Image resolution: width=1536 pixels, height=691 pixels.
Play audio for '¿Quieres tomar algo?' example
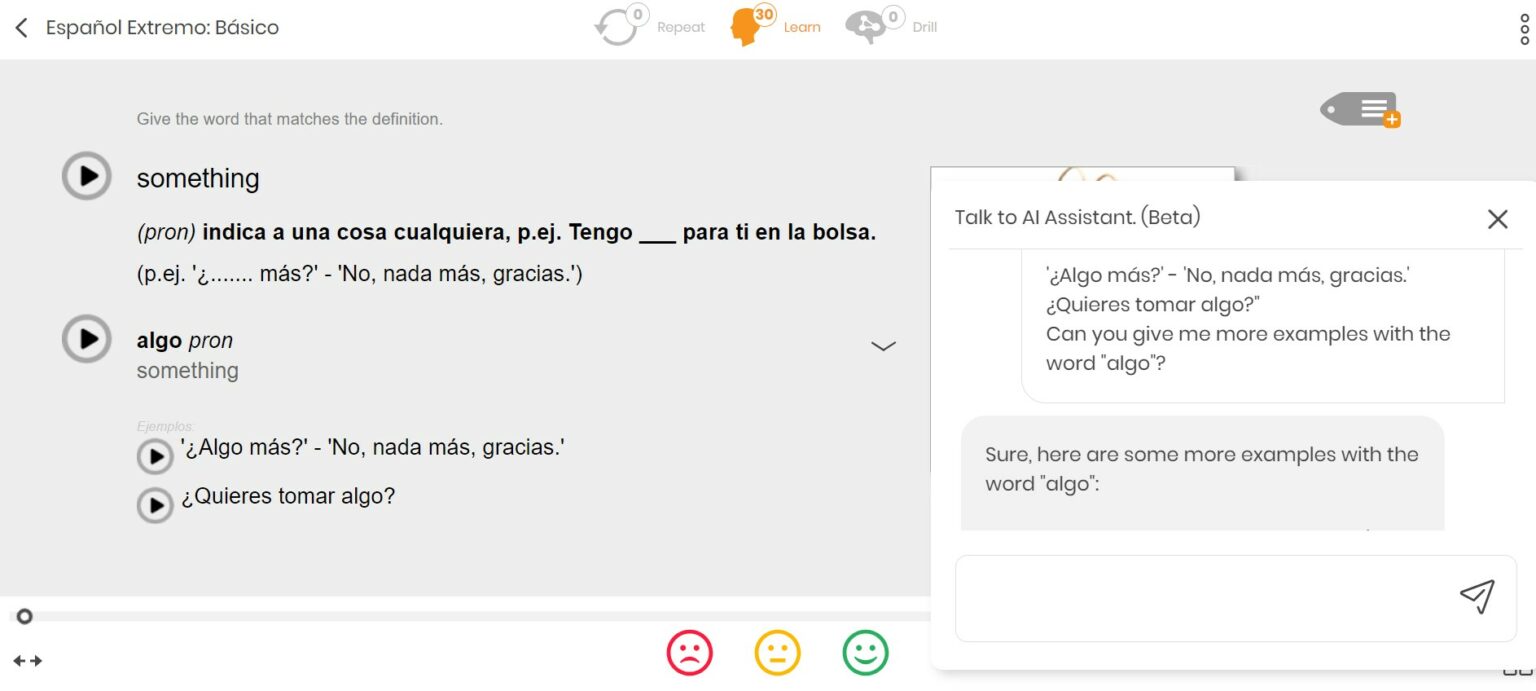[156, 505]
